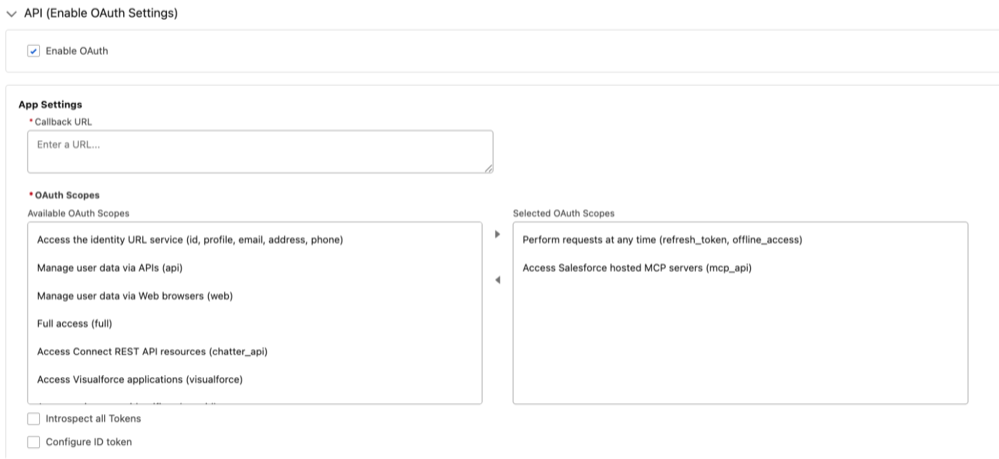Viewport: 999px width, 459px height.
Task: Click right arrow to add selected scope
Action: point(498,235)
